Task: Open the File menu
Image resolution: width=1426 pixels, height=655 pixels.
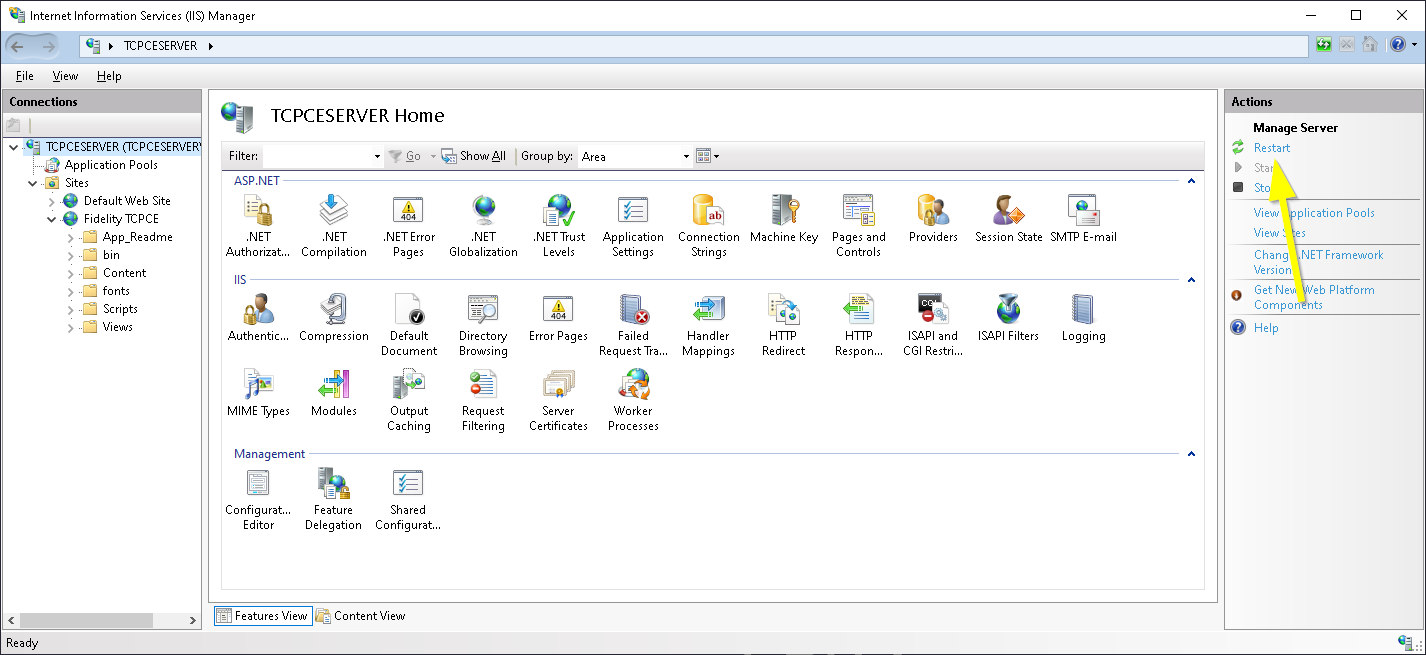Action: click(25, 76)
